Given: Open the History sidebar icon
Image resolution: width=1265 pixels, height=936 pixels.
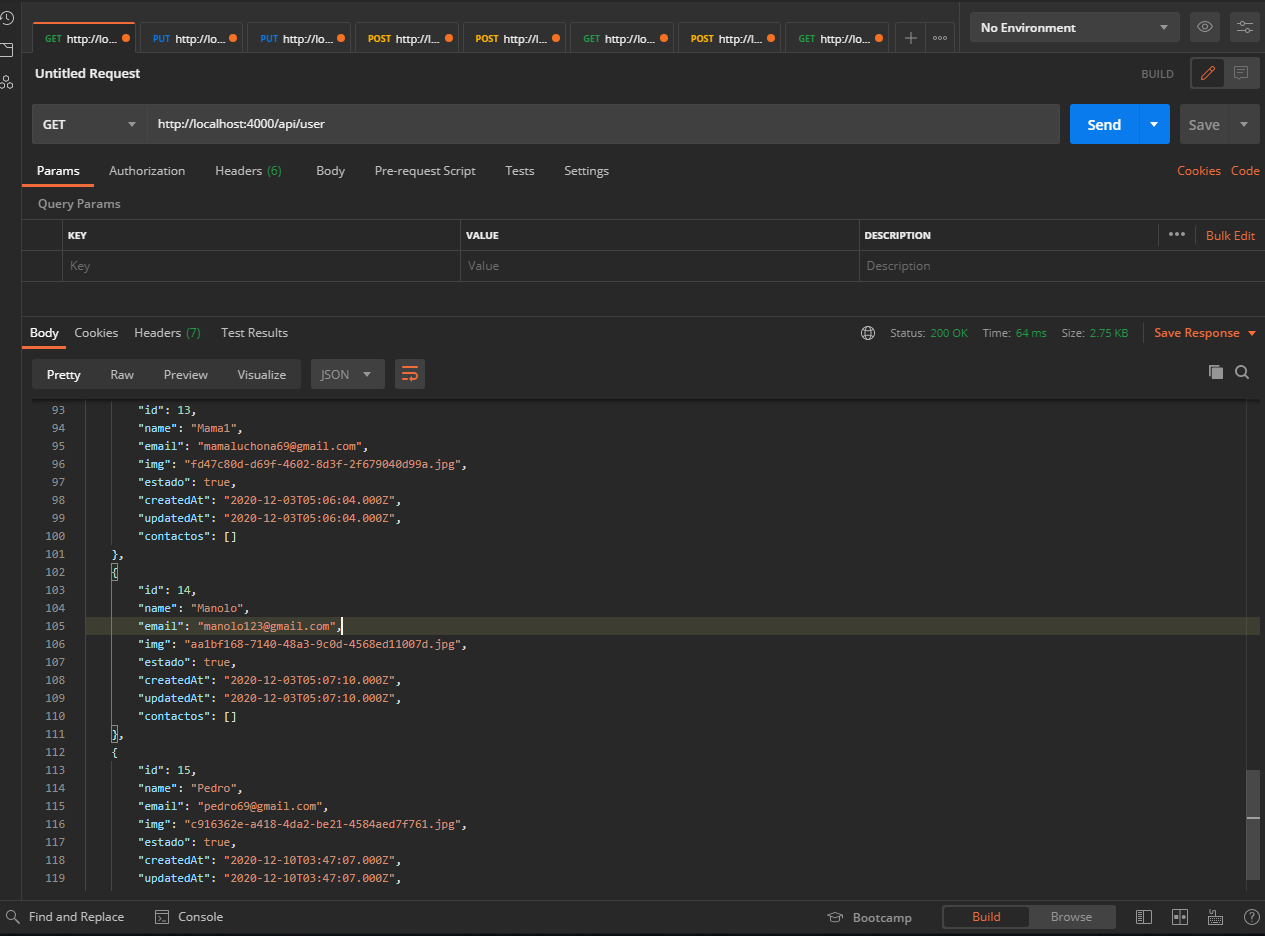Looking at the screenshot, I should click(x=7, y=18).
